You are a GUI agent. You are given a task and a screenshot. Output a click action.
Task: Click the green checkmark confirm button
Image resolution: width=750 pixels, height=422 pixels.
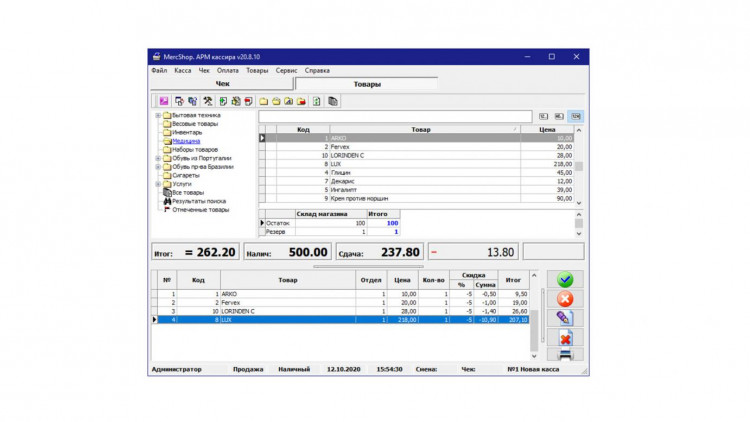(x=565, y=280)
